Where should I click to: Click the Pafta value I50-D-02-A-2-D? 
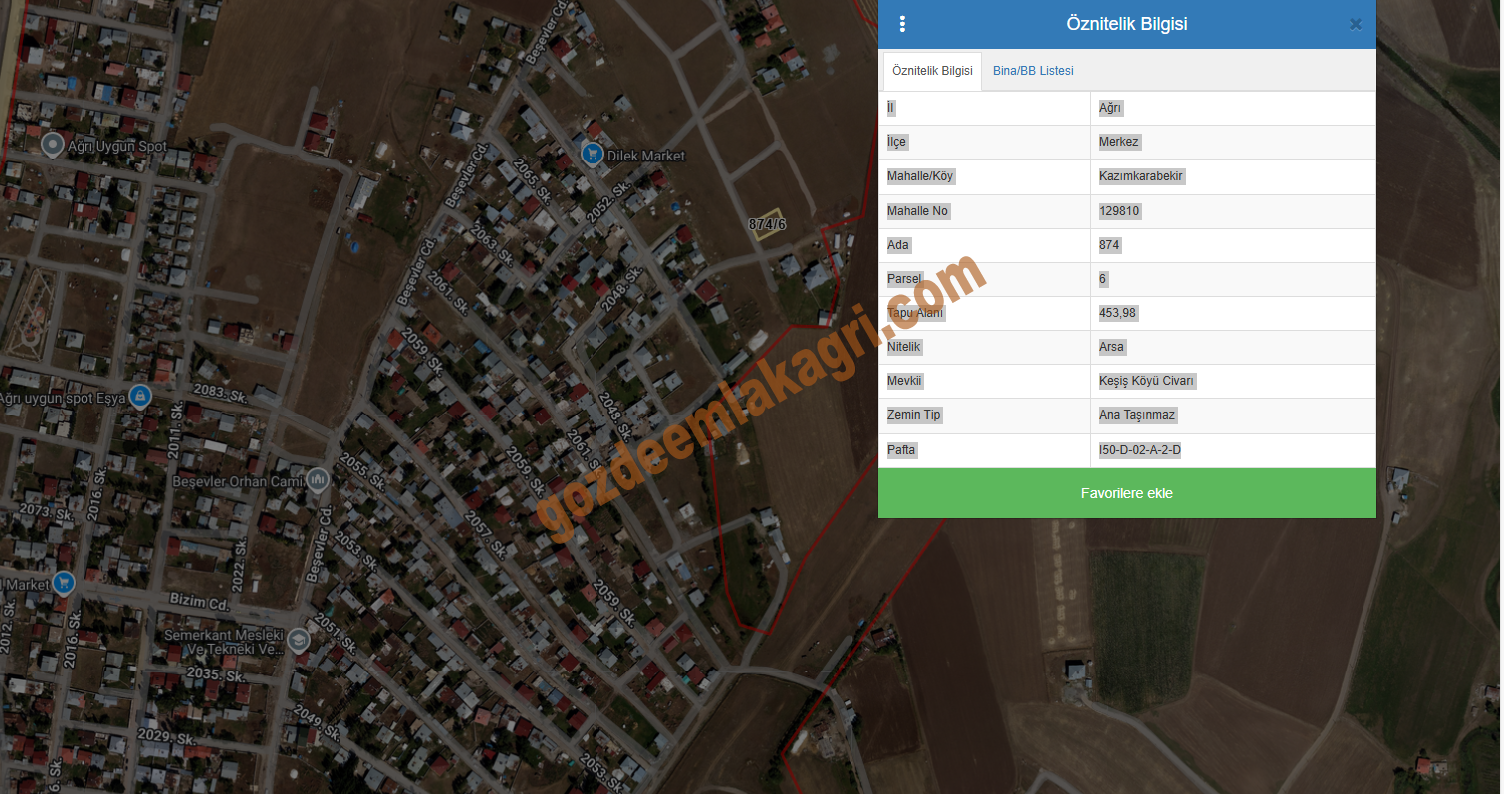coord(1139,450)
